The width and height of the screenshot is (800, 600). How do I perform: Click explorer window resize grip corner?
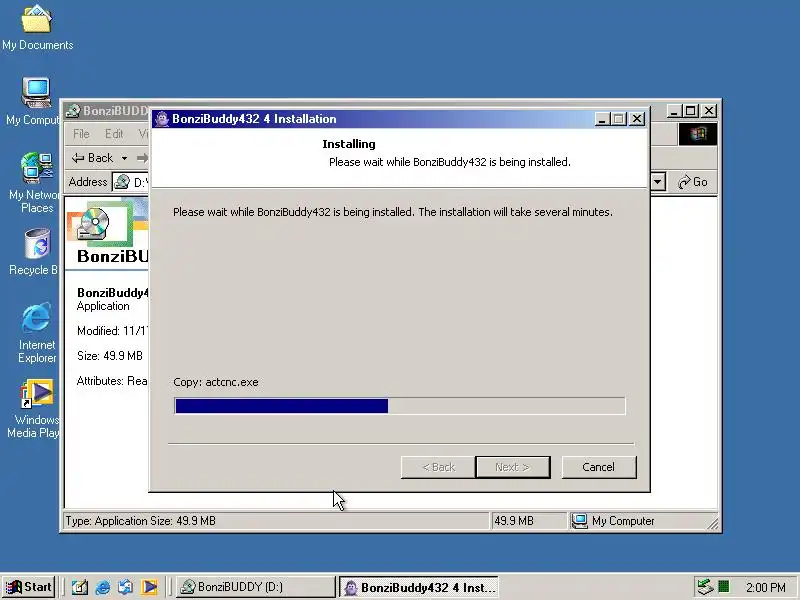click(713, 523)
